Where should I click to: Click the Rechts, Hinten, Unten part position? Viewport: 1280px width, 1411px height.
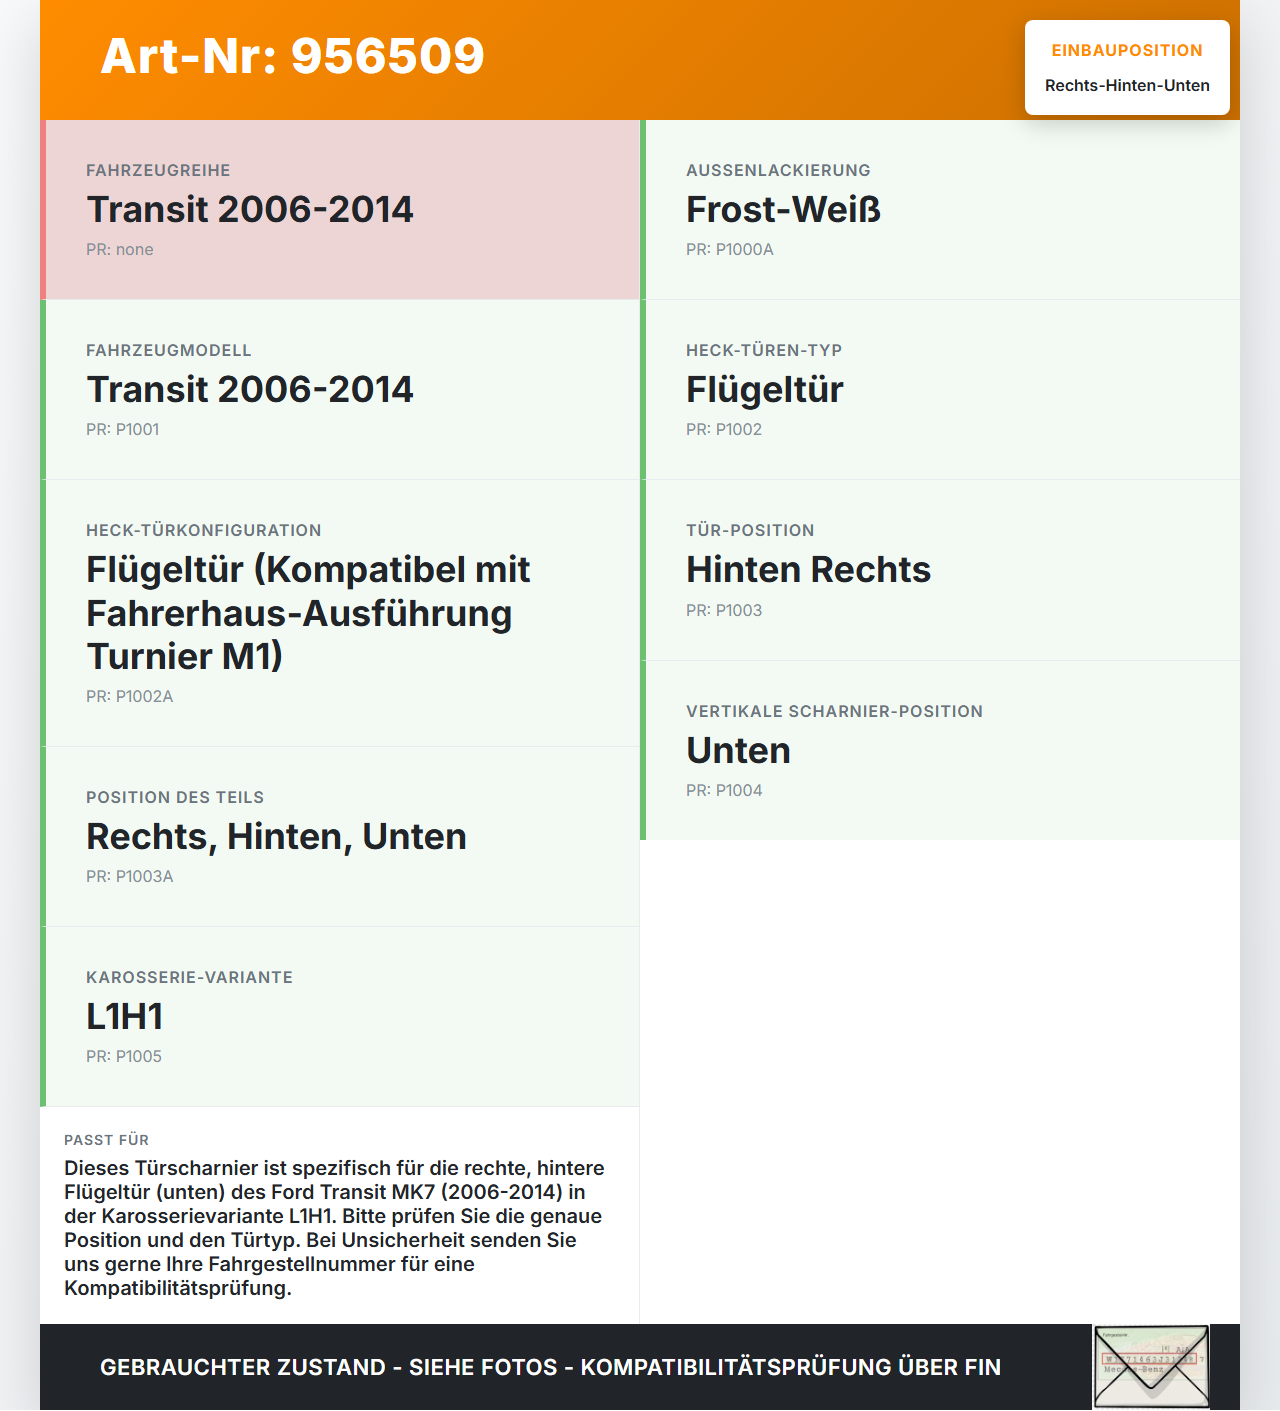tap(276, 837)
